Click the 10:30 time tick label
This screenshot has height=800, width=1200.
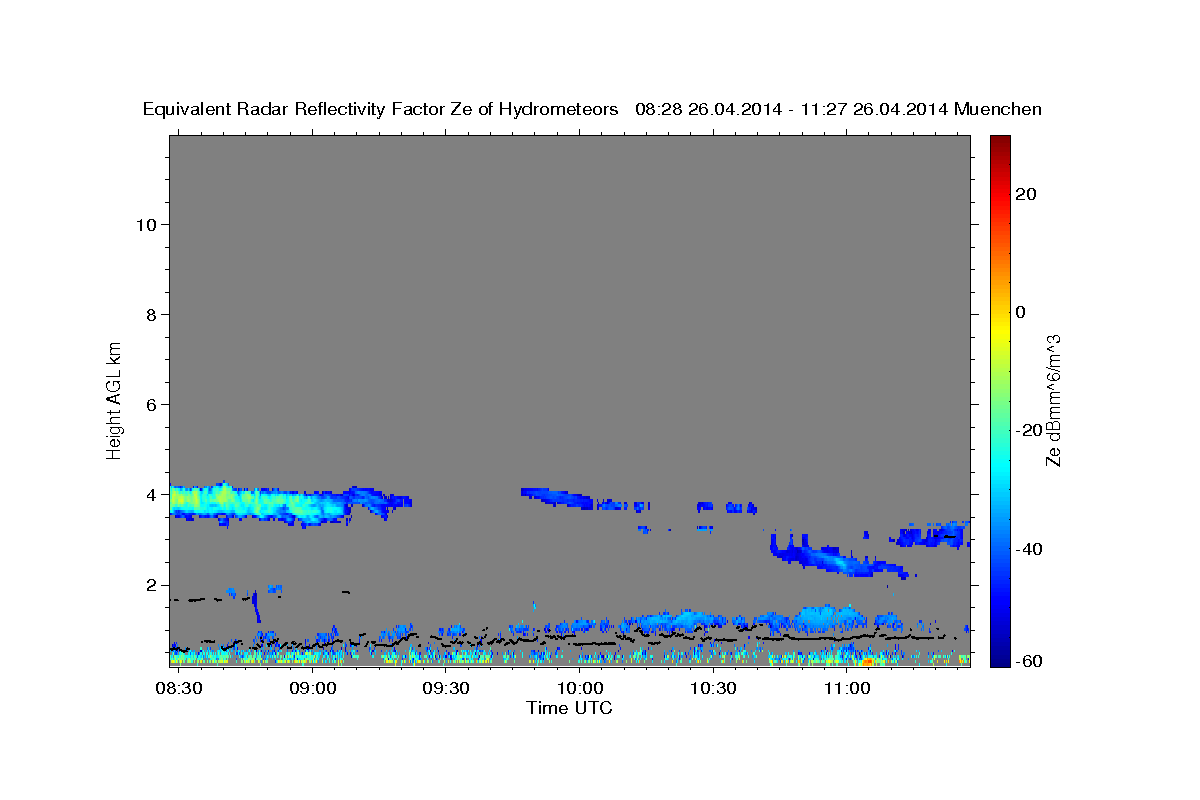713,690
